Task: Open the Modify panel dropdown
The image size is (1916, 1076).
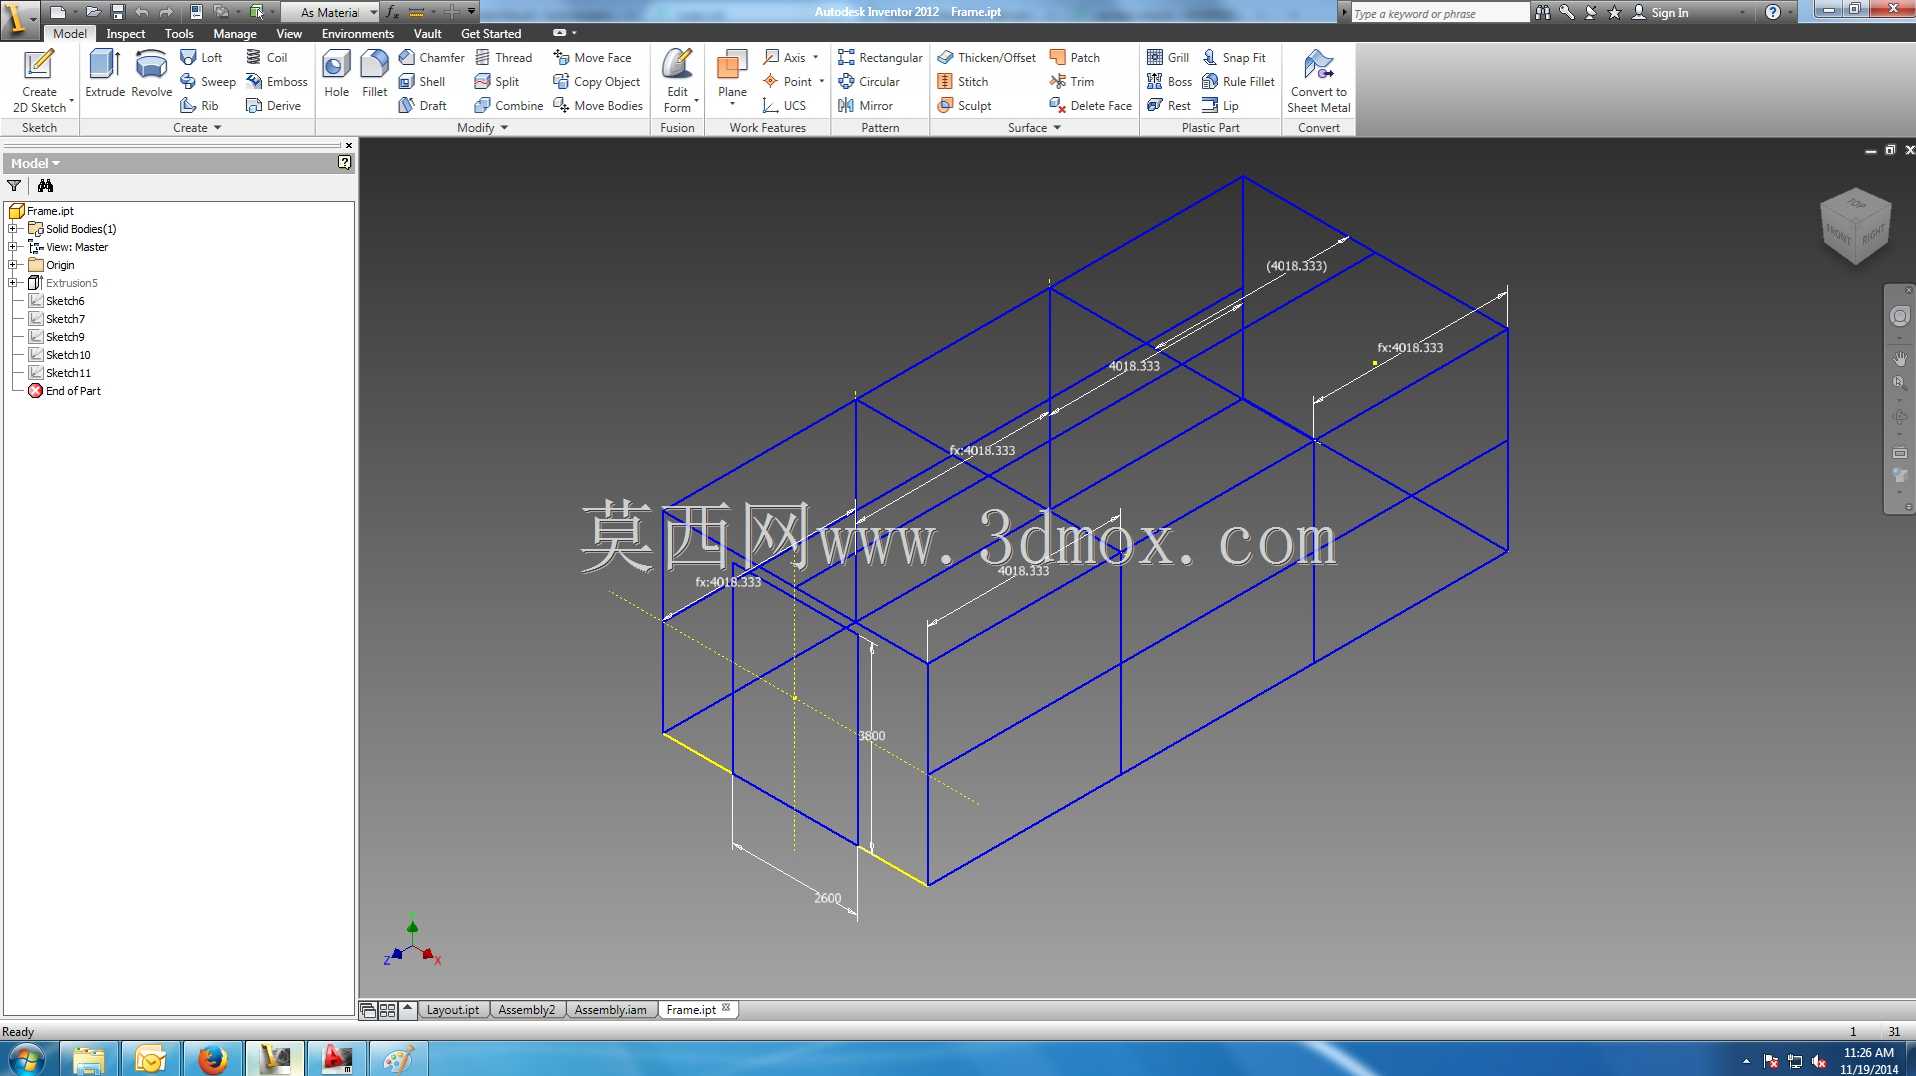Action: (483, 128)
